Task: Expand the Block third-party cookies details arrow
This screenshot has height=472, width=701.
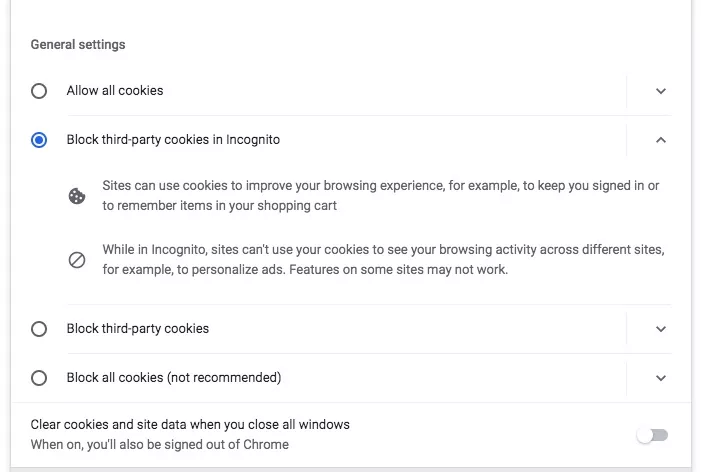Action: (x=661, y=329)
